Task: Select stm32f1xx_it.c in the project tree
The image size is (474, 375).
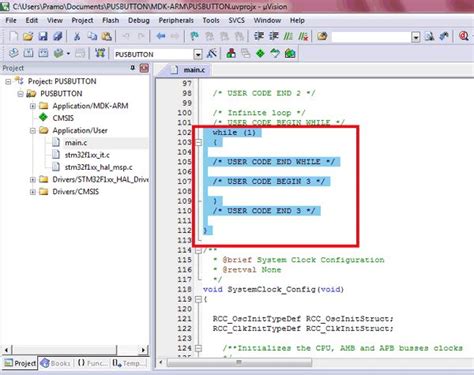Action: pyautogui.click(x=87, y=155)
